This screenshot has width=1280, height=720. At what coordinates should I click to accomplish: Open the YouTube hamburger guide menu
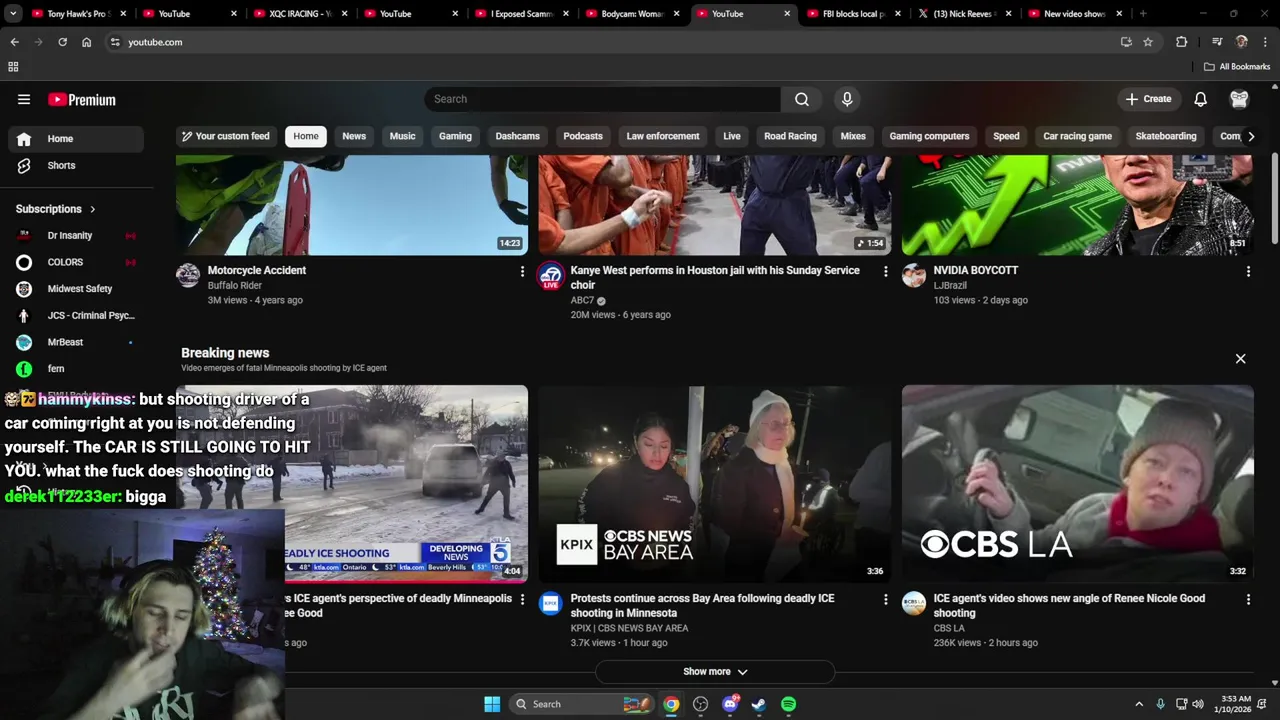point(24,99)
